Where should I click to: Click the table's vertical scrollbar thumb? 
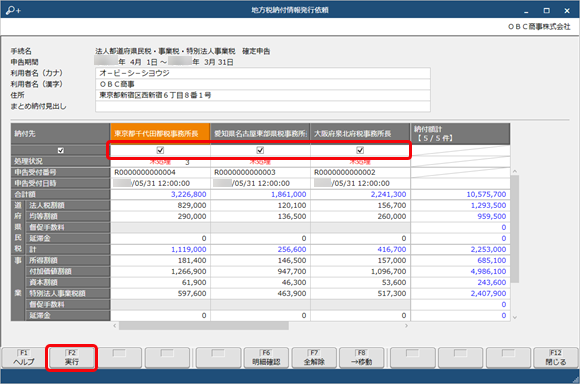tap(515, 229)
